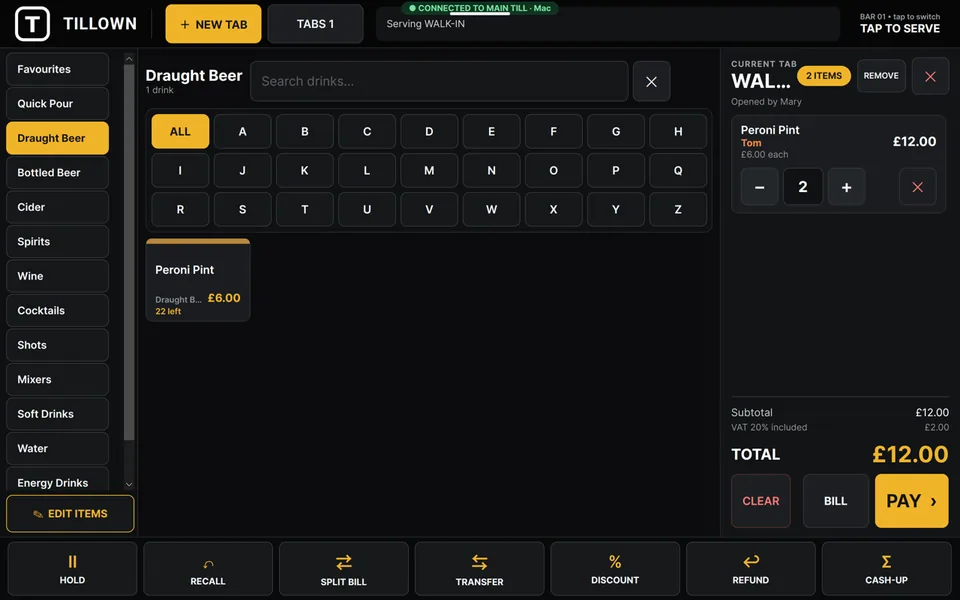Select Shots category
The width and height of the screenshot is (960, 600).
(x=58, y=345)
